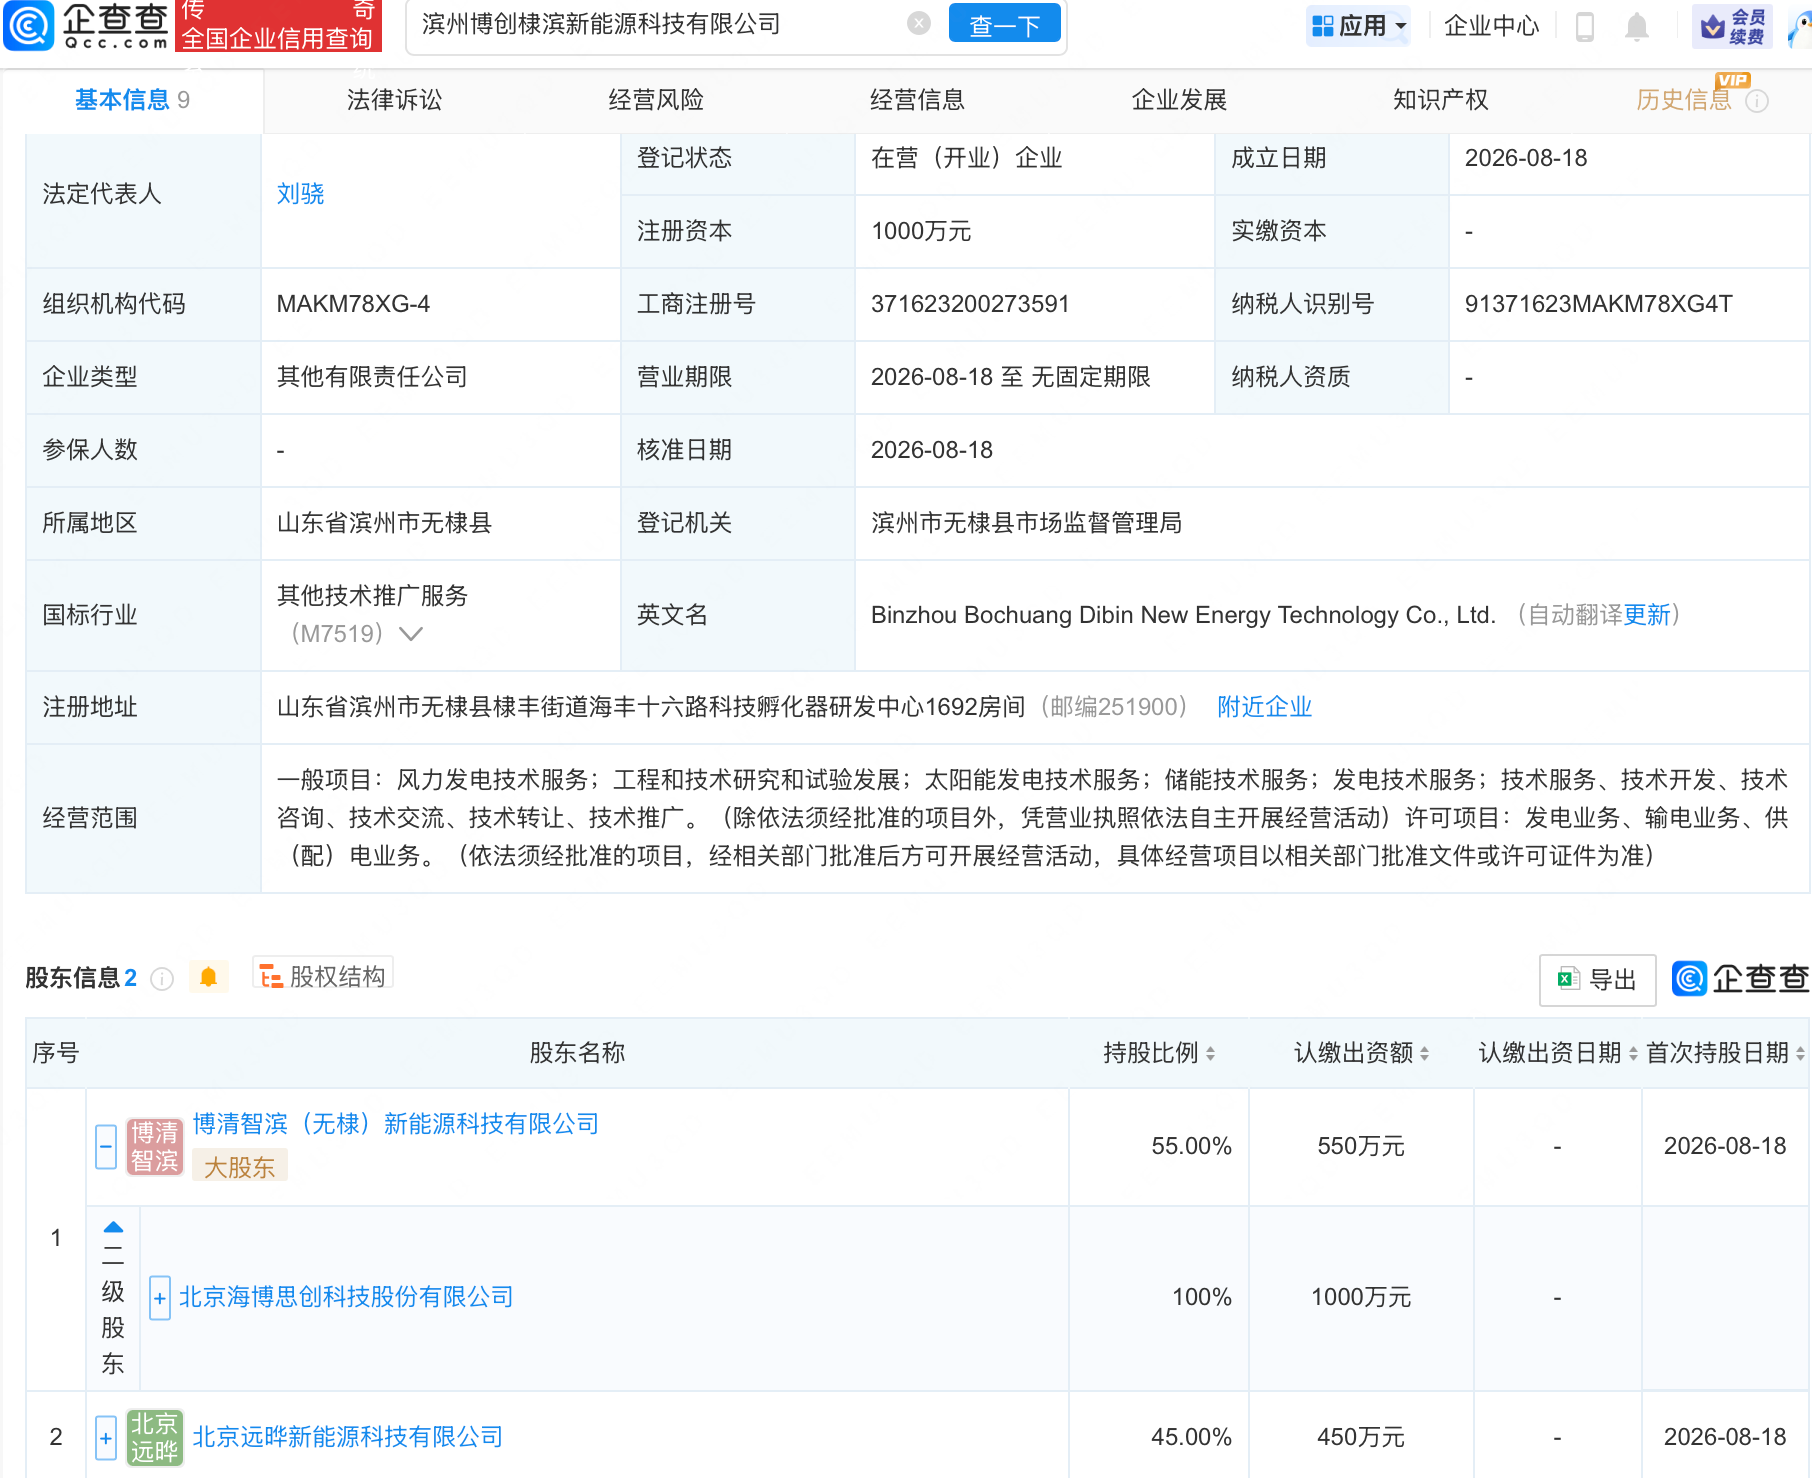Select taxpayer ID 91371623MAKM78XG4T
Viewport: 1812px width, 1478px height.
(1598, 304)
